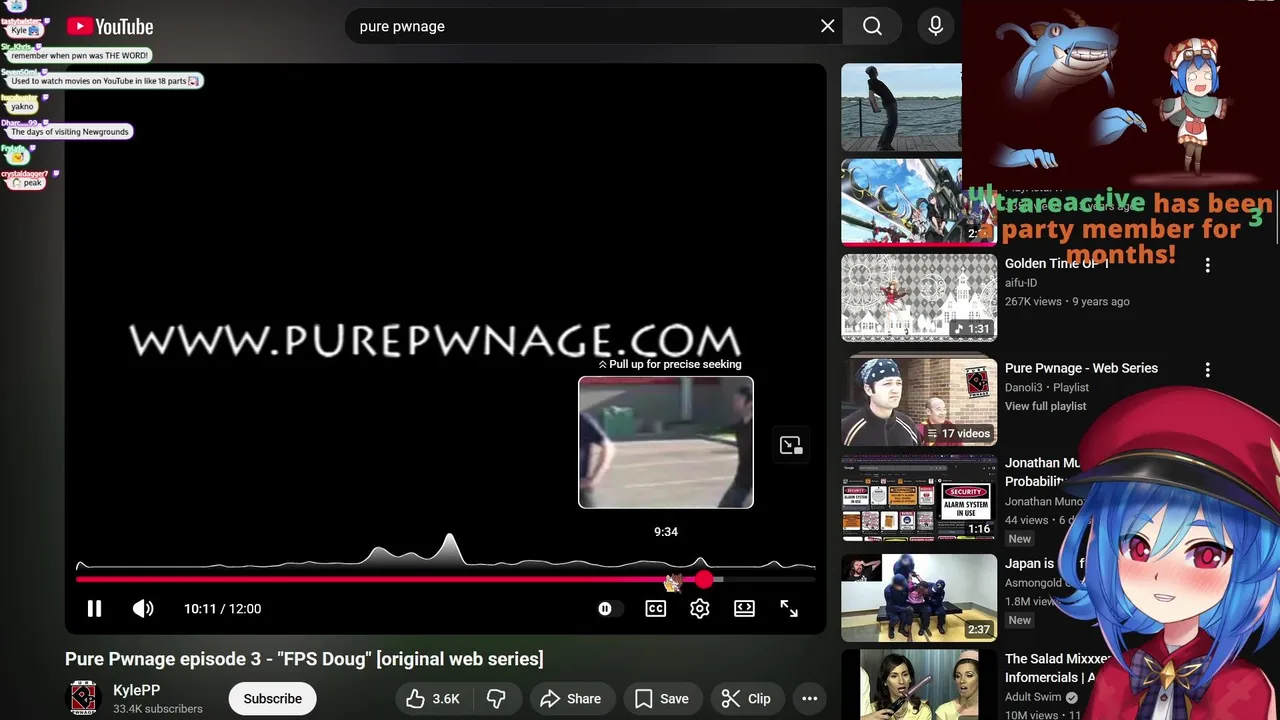This screenshot has width=1280, height=720.
Task: Clear the search box text
Action: (x=827, y=27)
